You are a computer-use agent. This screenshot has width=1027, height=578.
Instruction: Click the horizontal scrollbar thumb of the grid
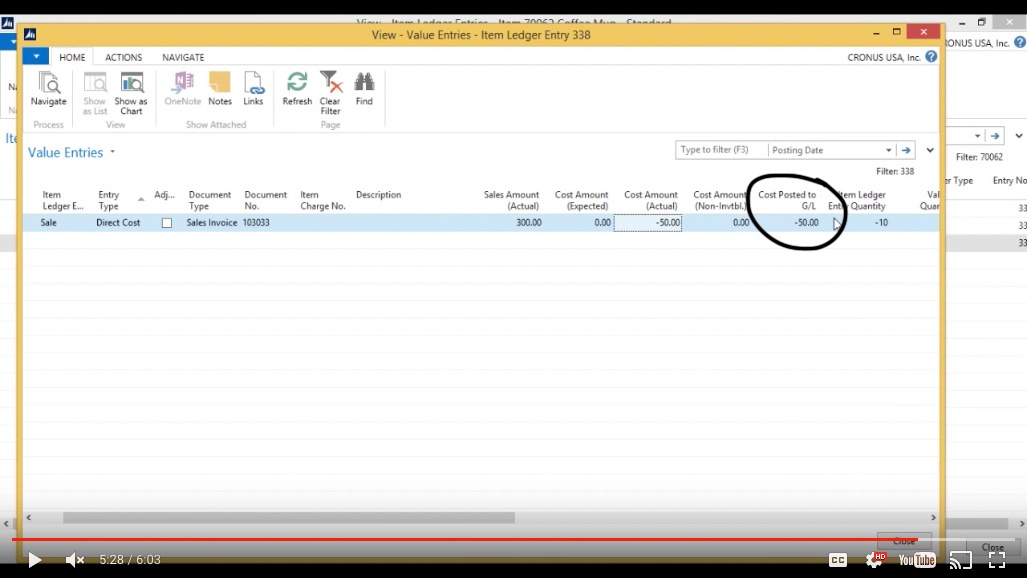[289, 518]
